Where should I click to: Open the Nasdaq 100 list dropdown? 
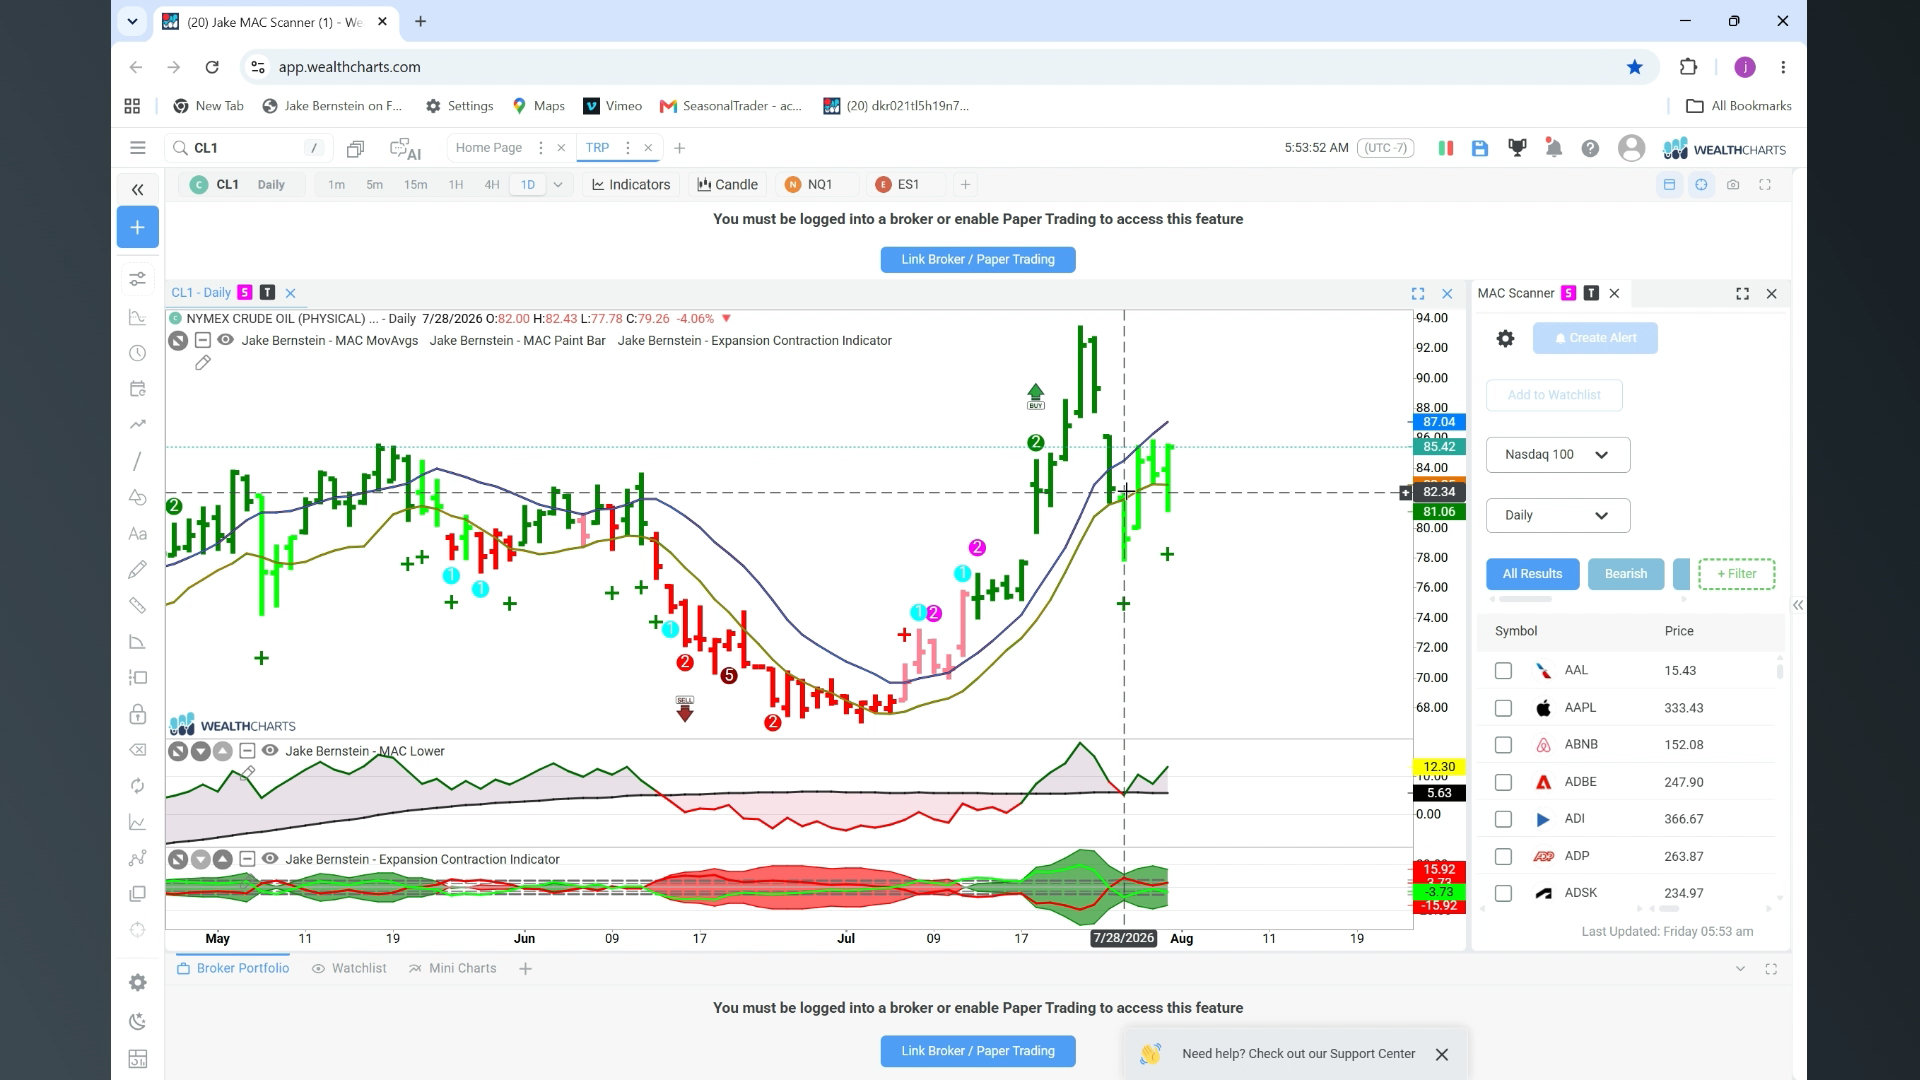point(1558,455)
